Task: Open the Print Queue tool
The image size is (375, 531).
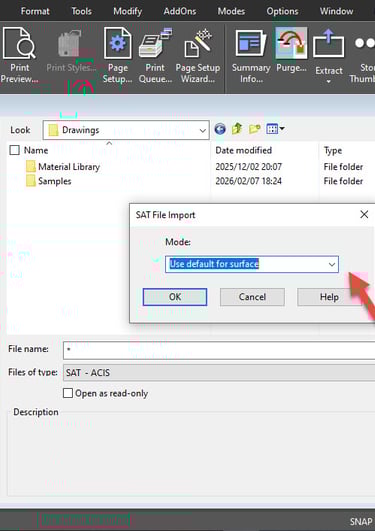Action: coord(155,56)
